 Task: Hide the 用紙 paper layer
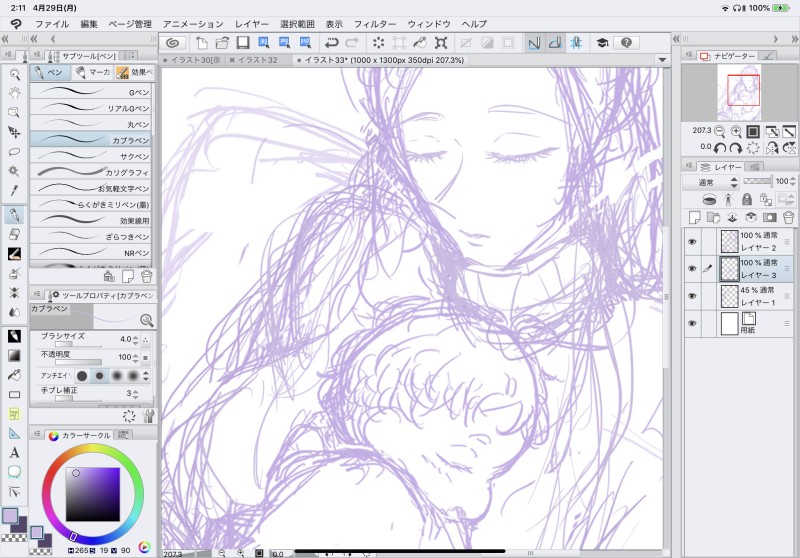click(692, 323)
